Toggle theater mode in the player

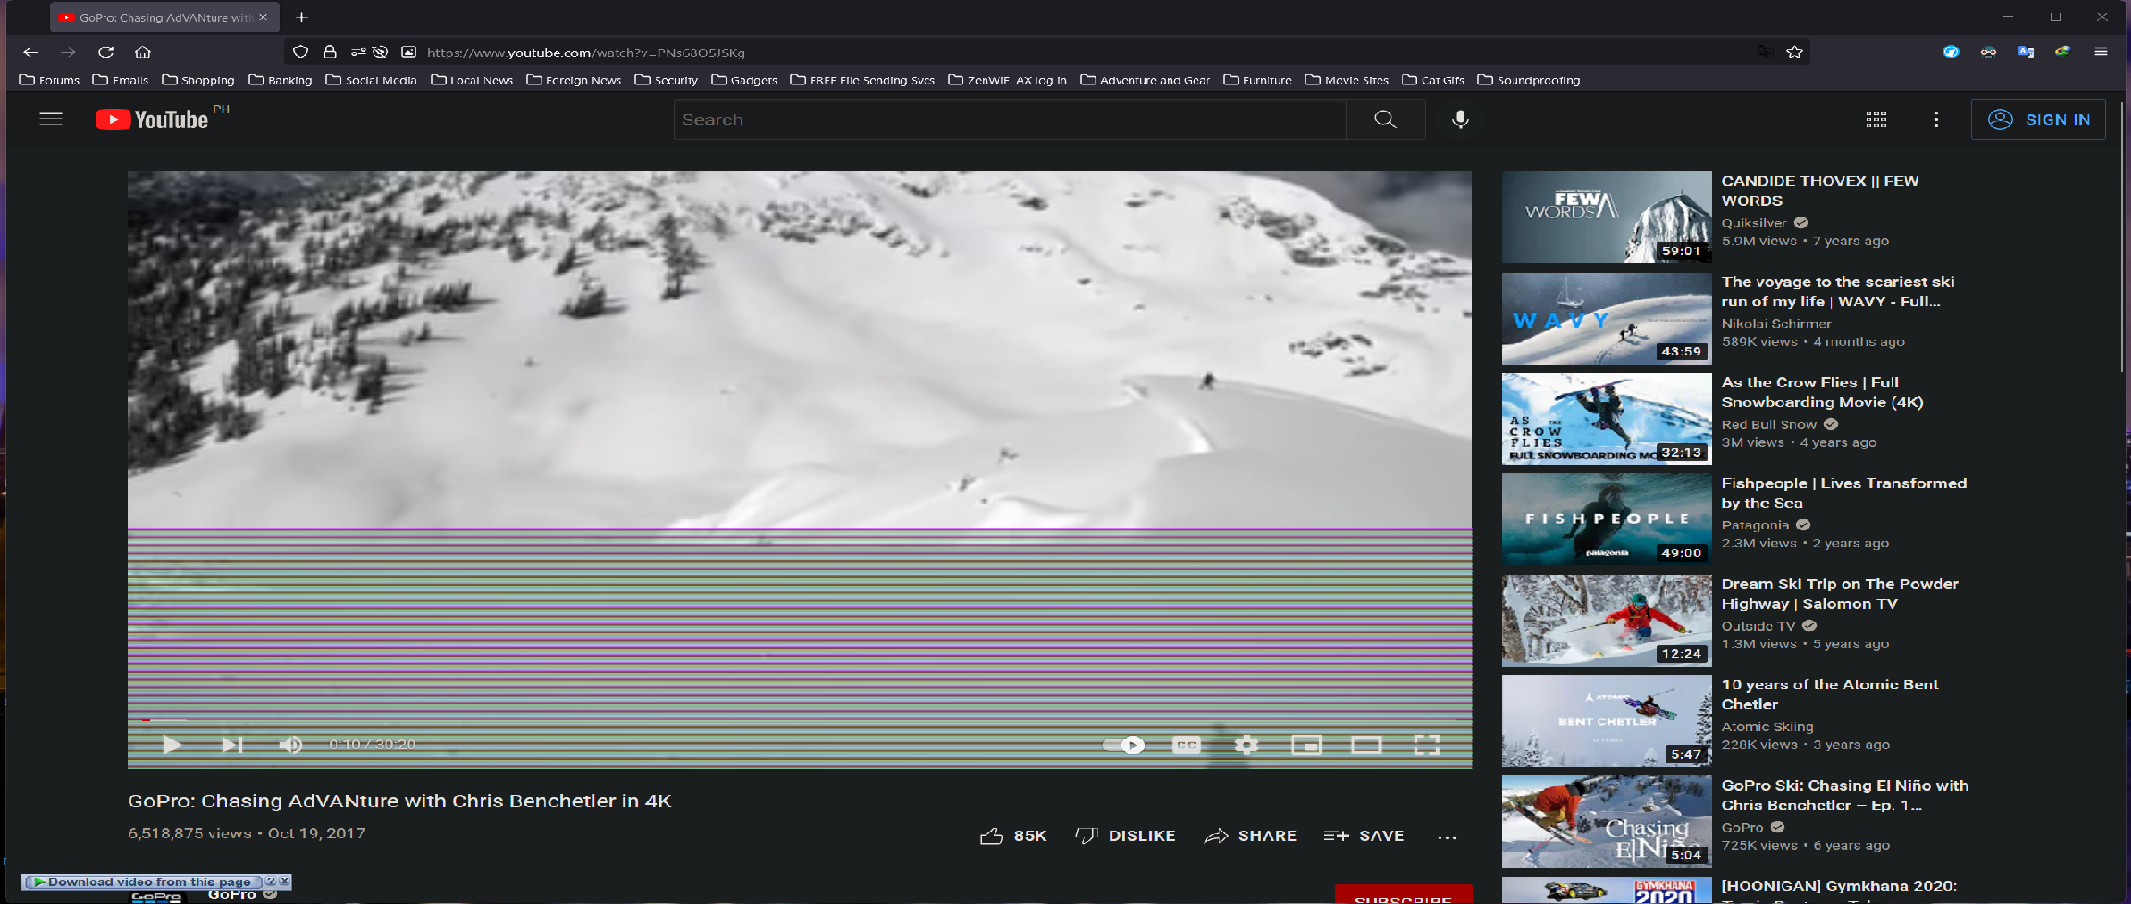[1366, 745]
